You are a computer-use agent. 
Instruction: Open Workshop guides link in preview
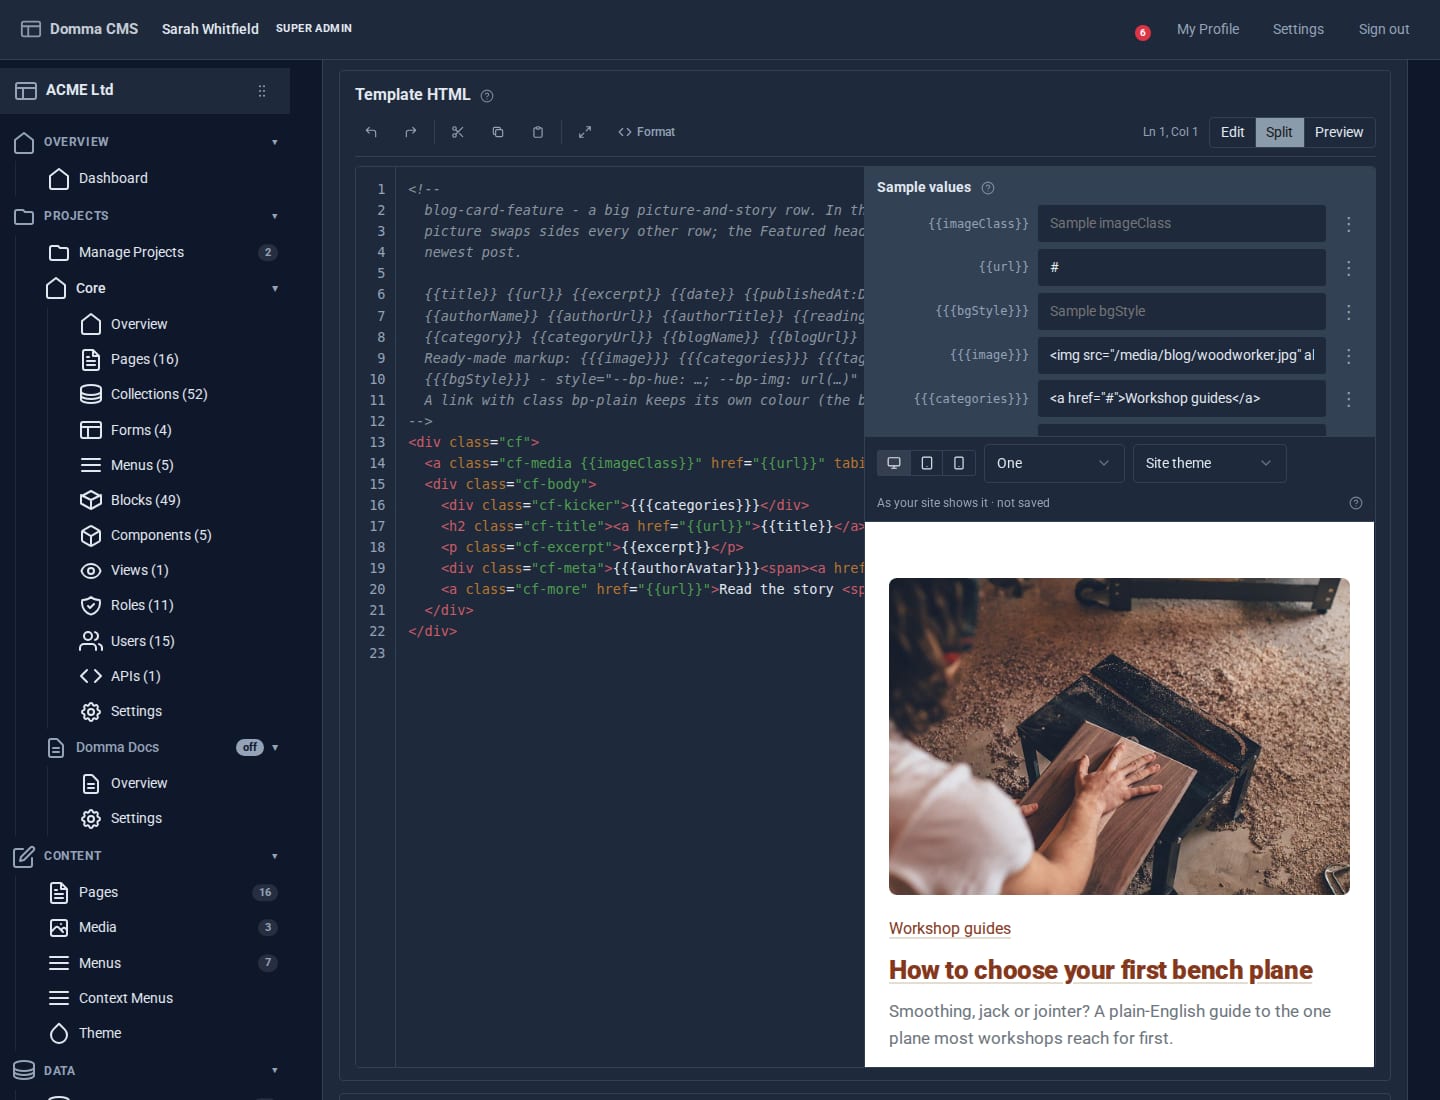(950, 928)
